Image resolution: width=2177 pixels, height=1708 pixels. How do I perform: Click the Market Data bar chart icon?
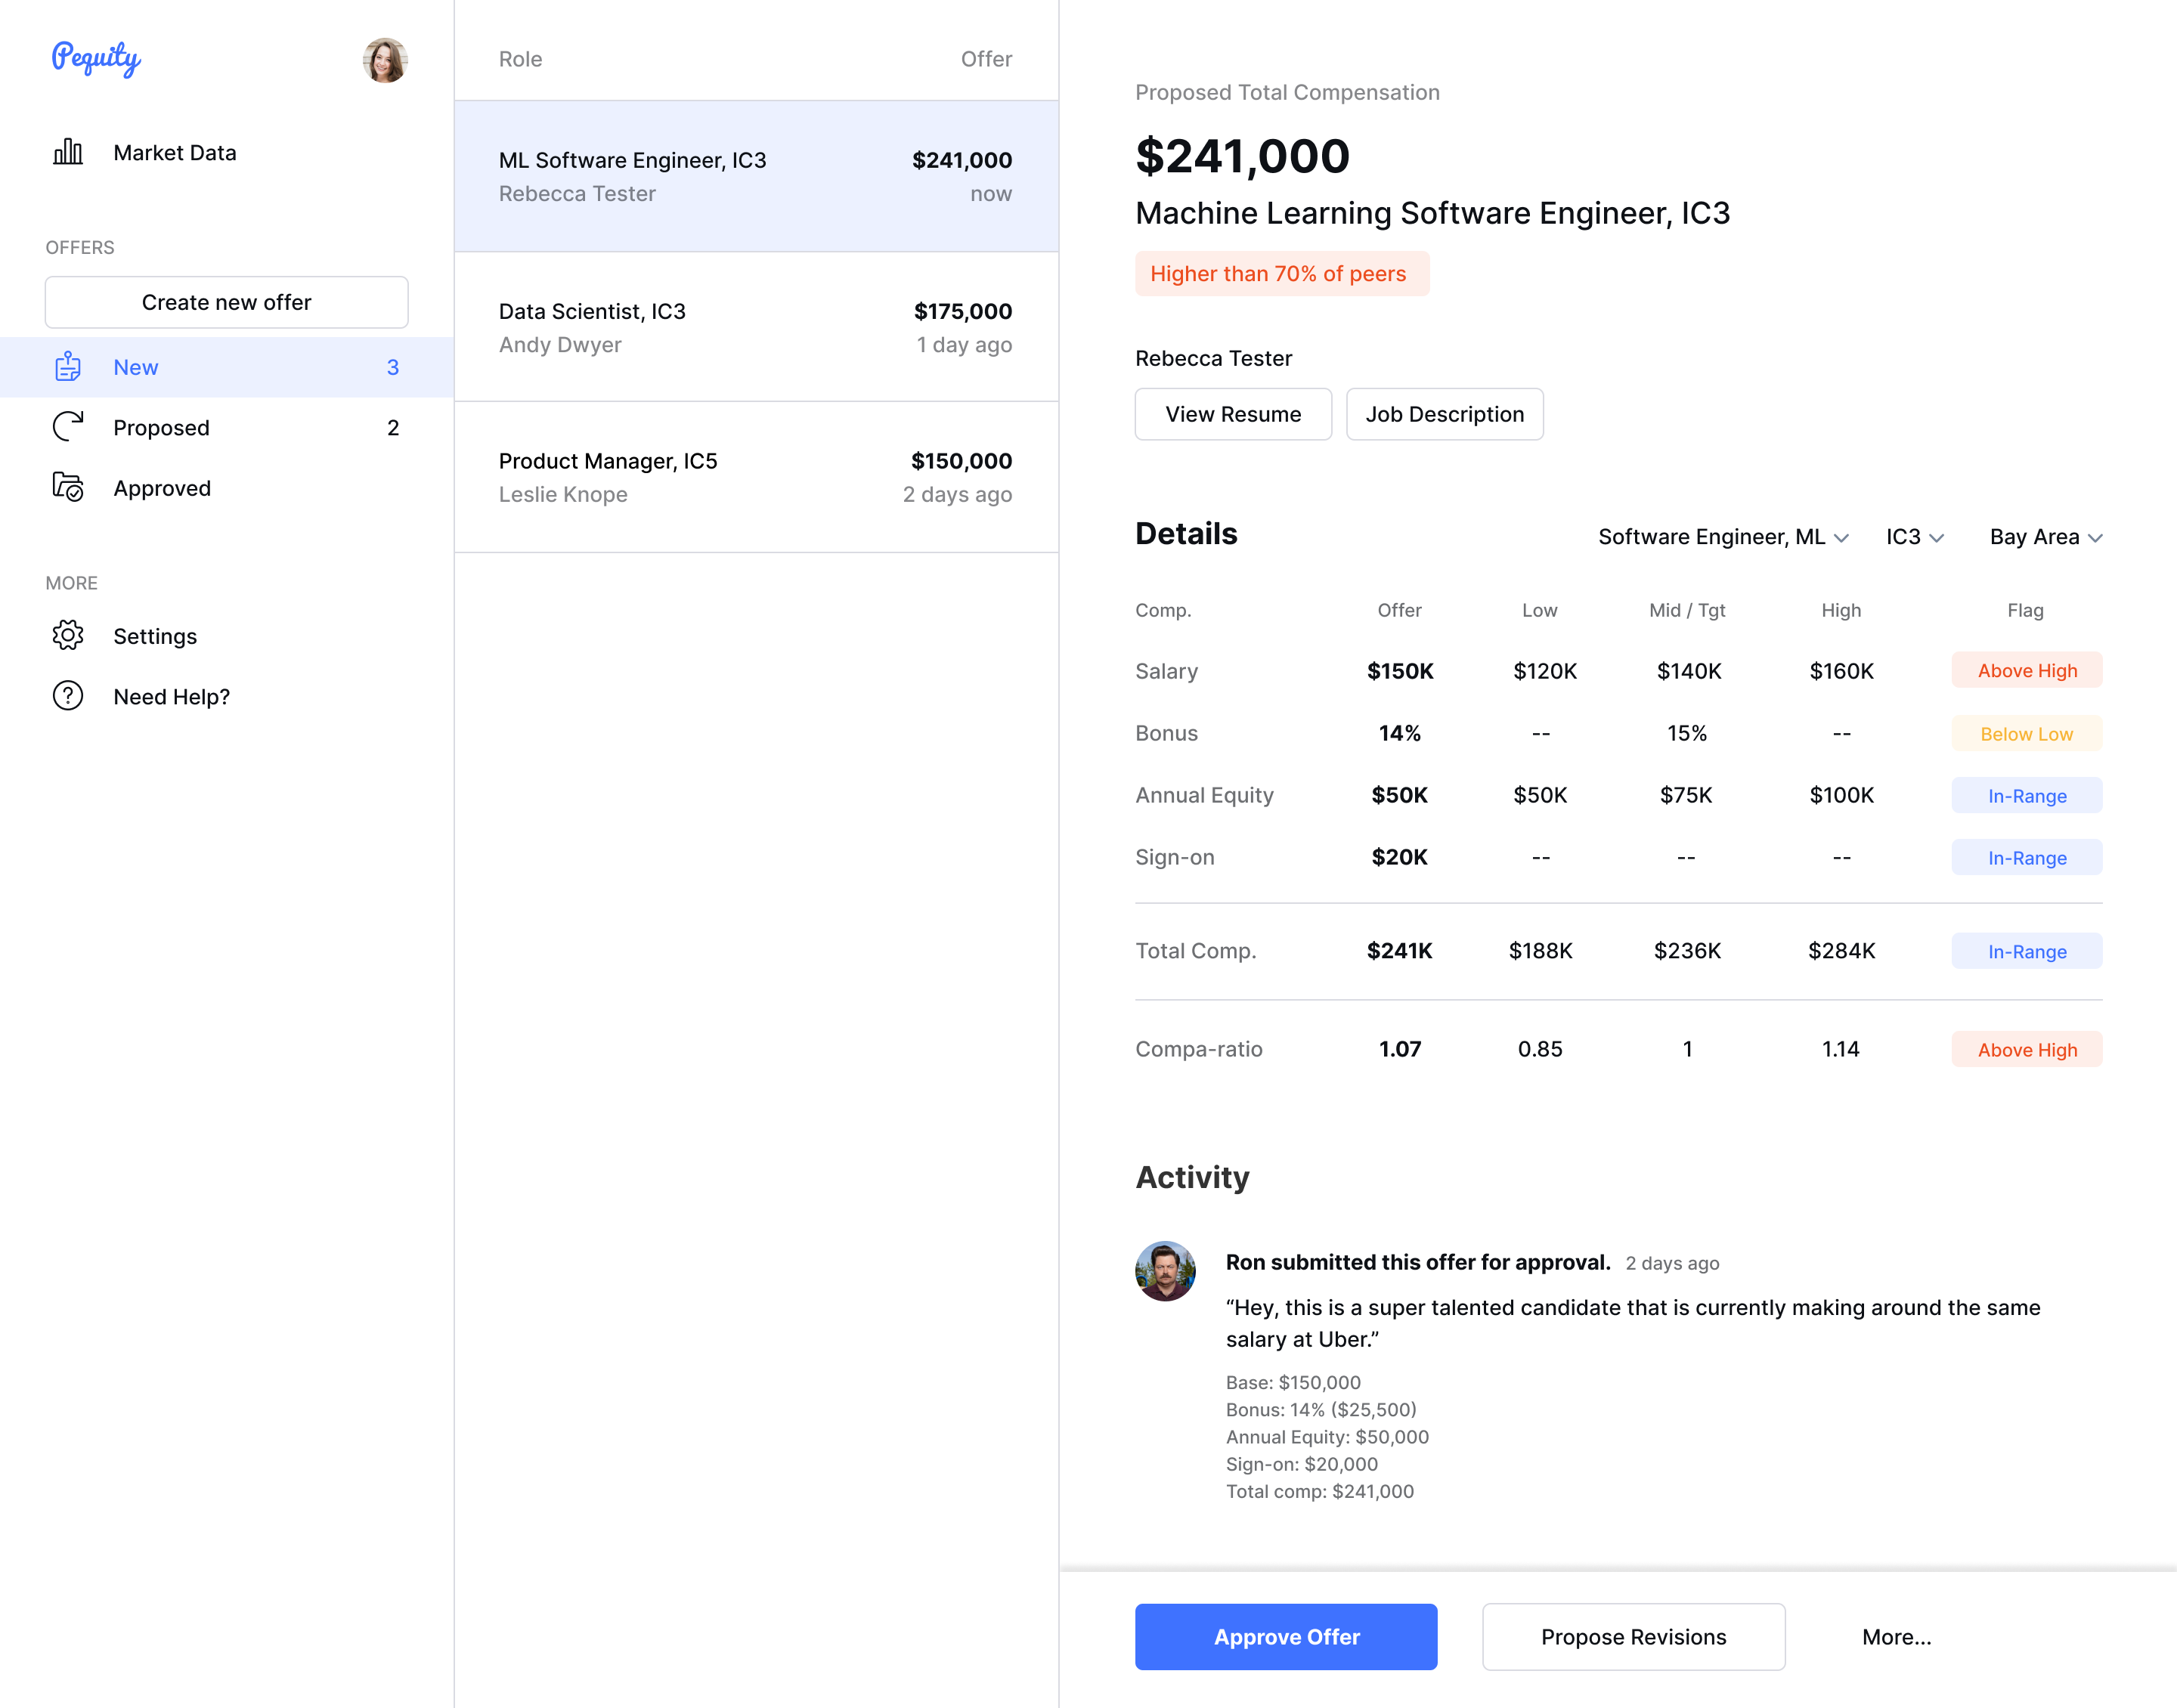point(68,152)
